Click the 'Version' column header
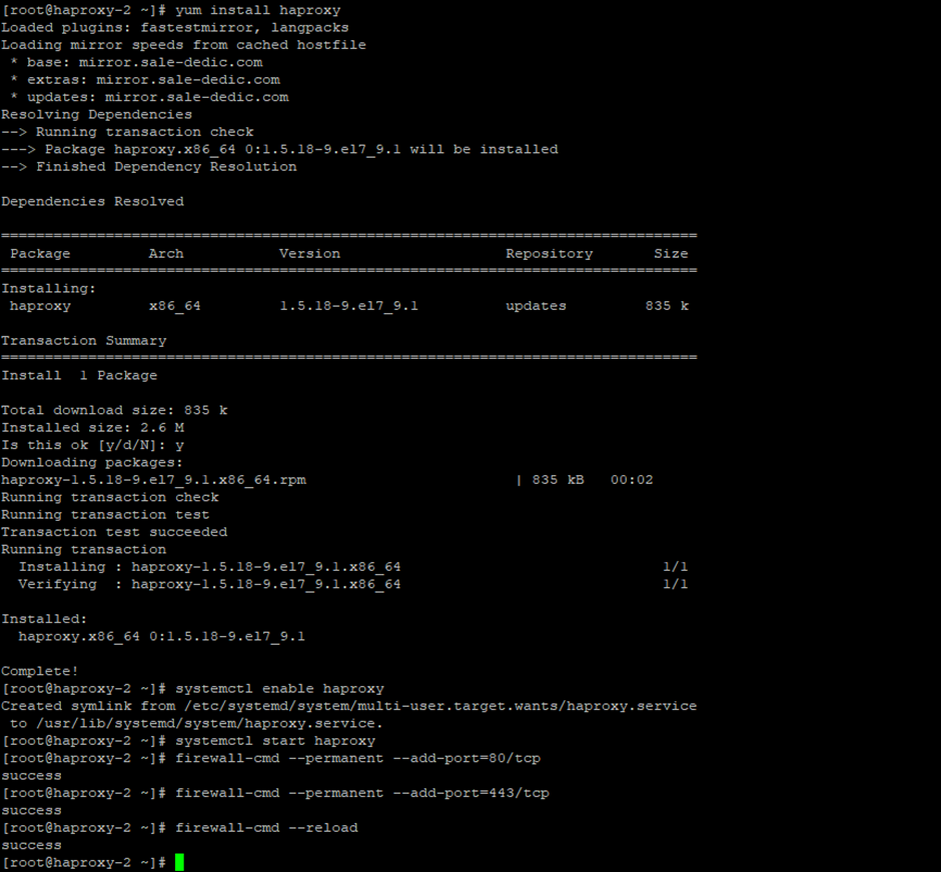This screenshot has height=872, width=941. point(310,254)
